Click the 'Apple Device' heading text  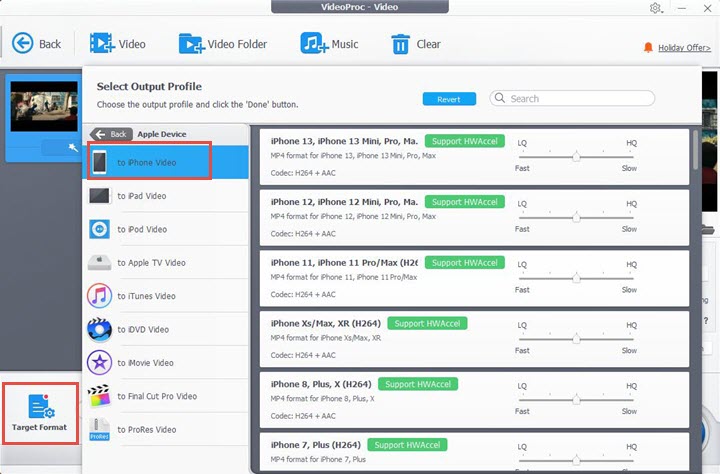point(162,134)
